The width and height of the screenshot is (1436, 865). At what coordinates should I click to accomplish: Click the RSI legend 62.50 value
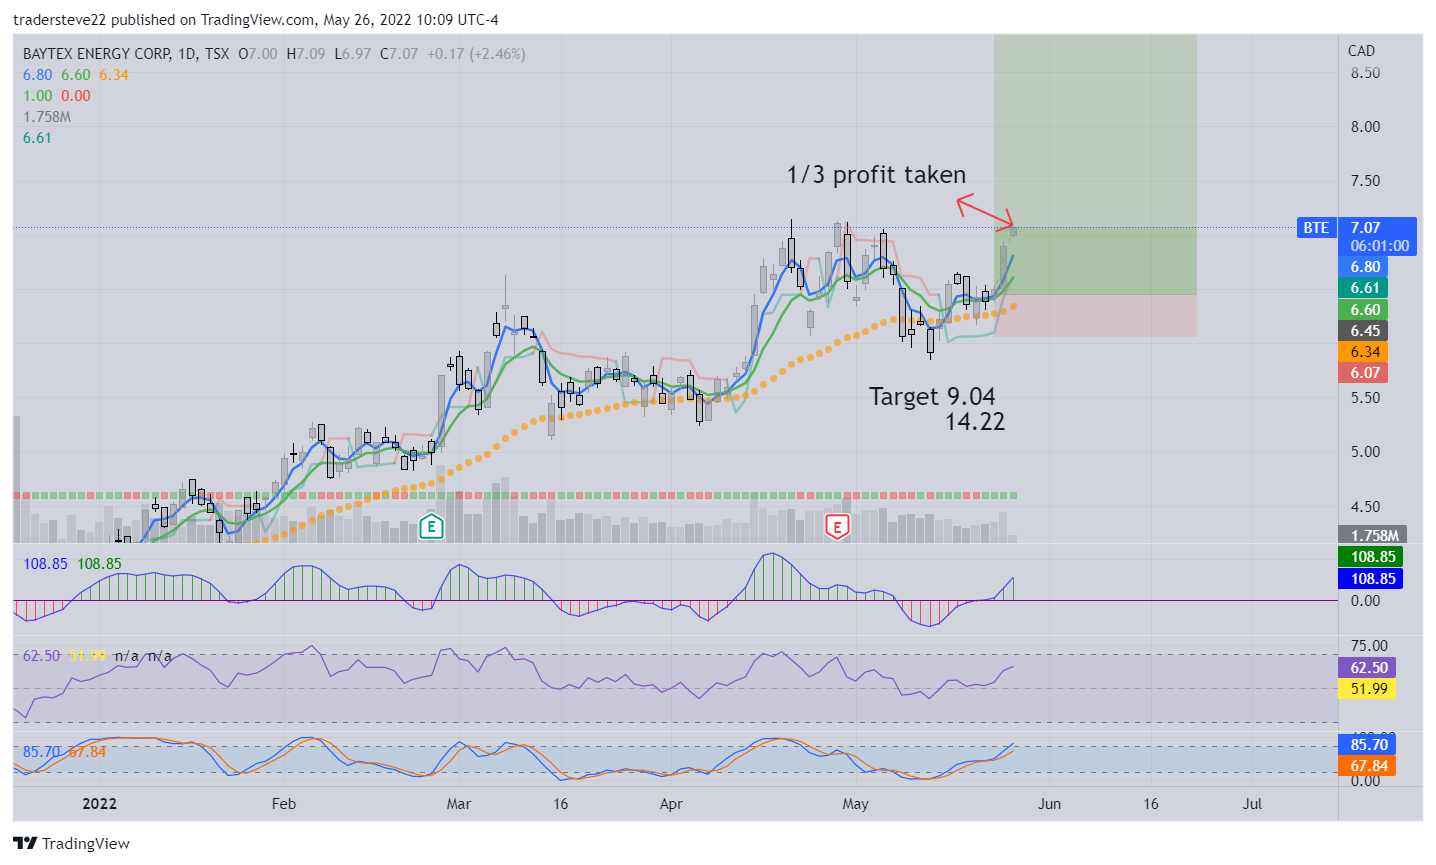coord(42,656)
